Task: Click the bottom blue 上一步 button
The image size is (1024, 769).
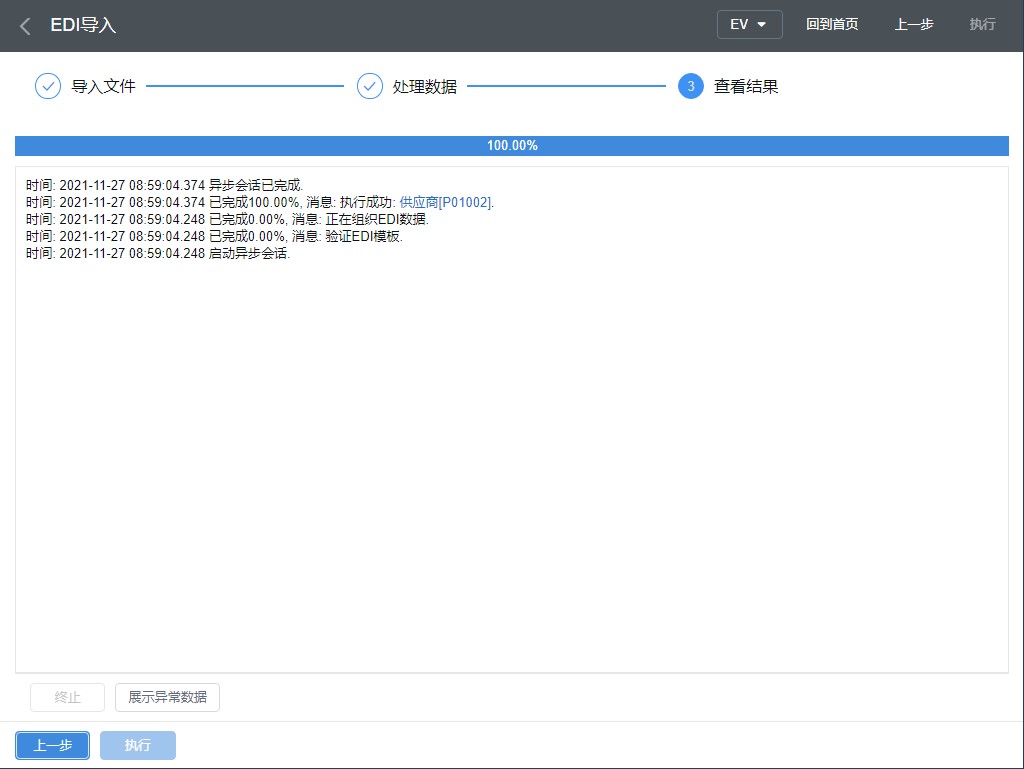Action: (x=52, y=745)
